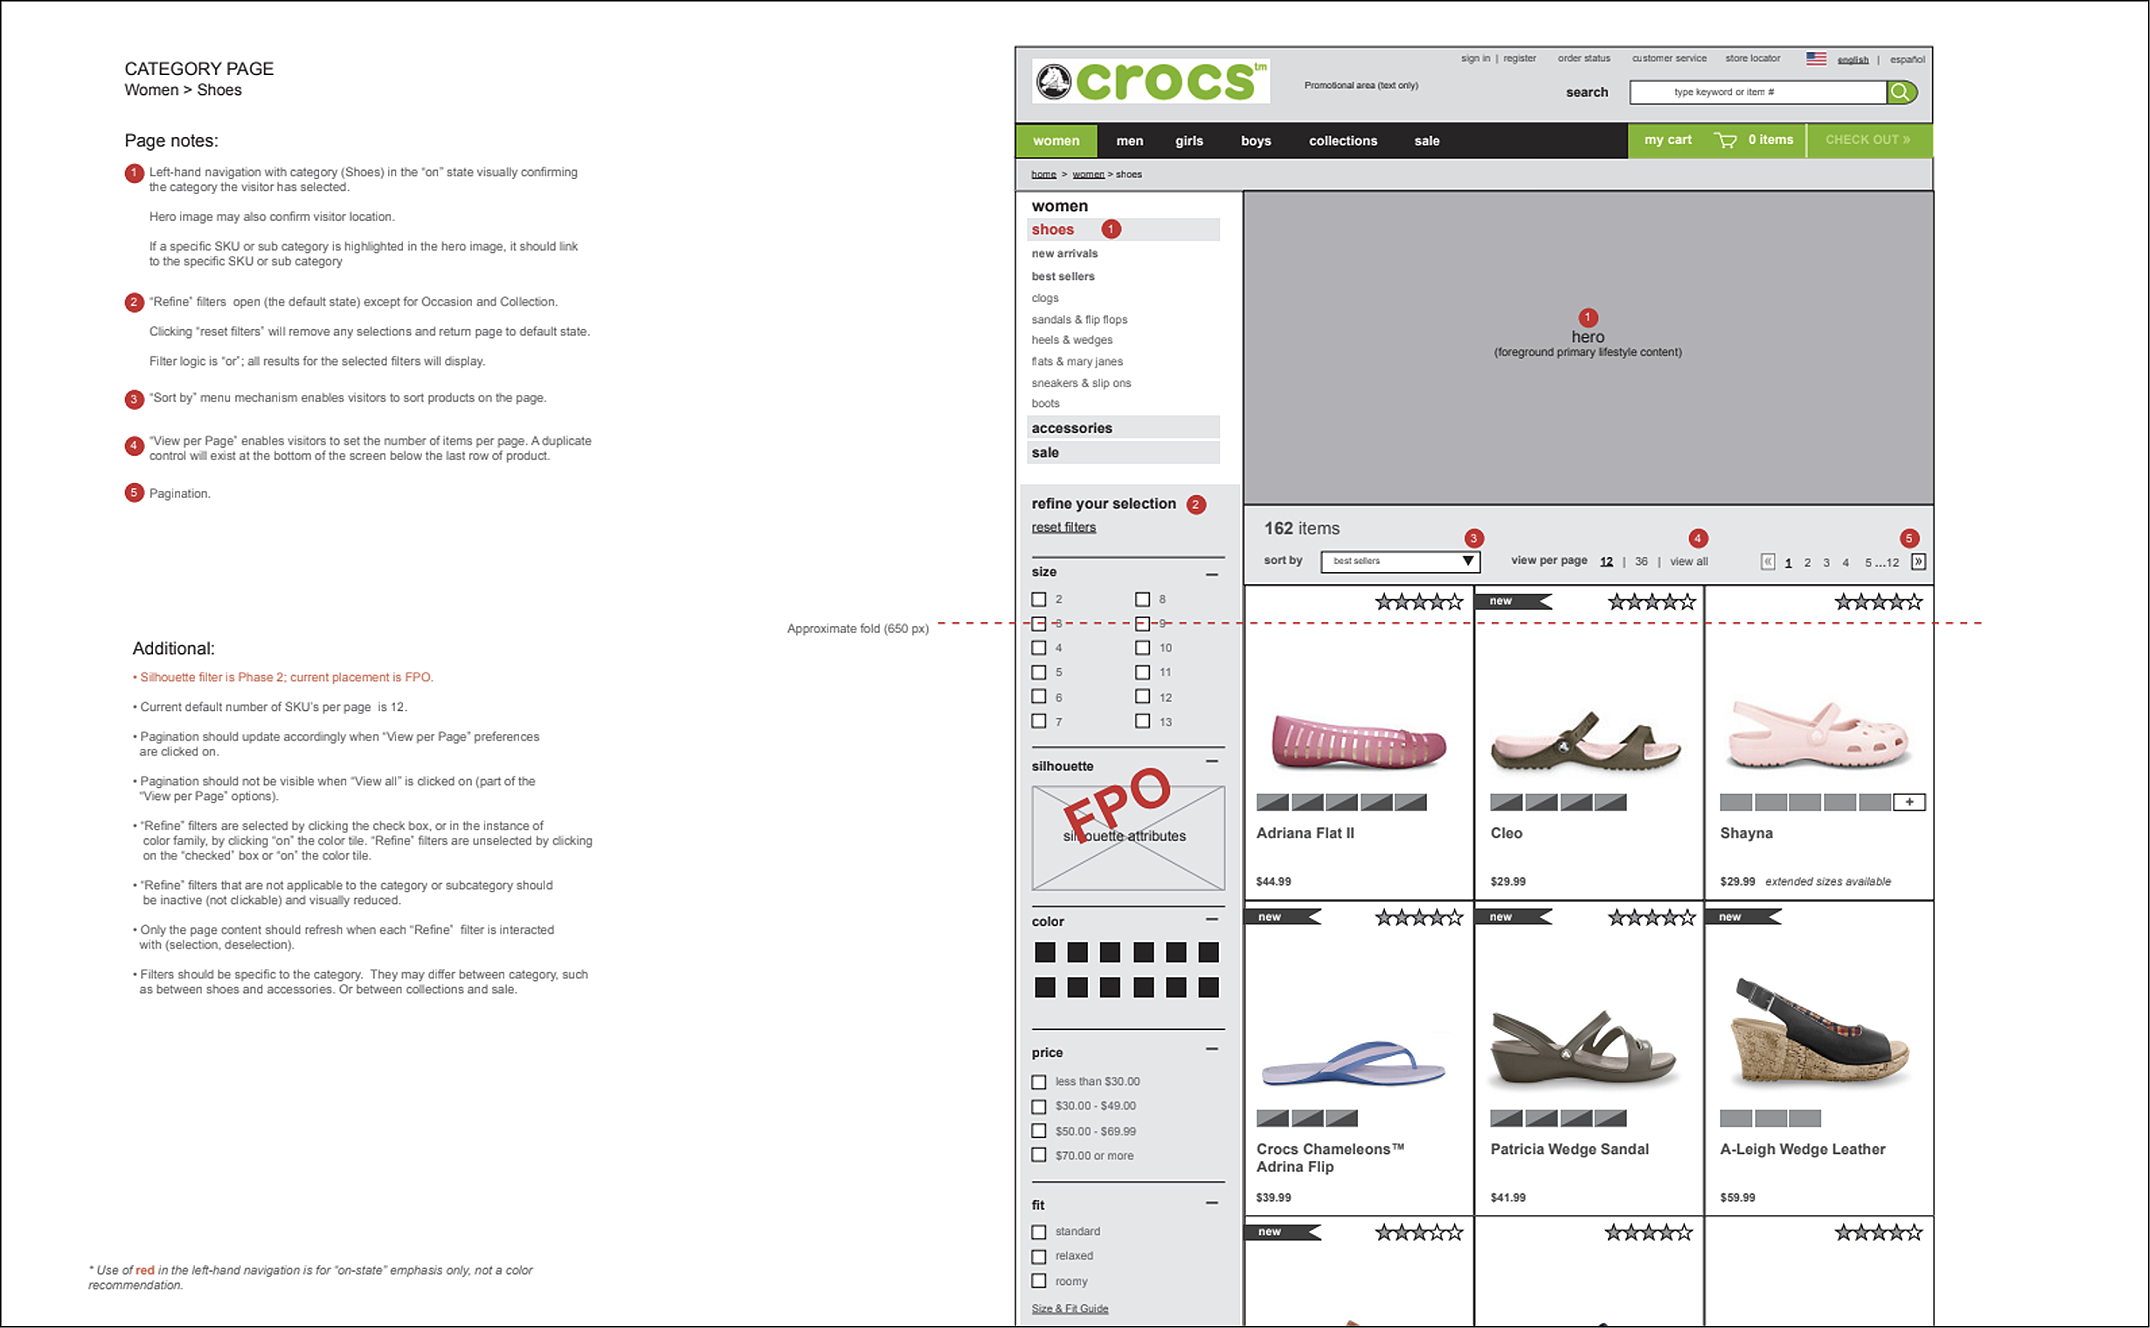2150x1328 pixels.
Task: Go to next page with the » arrow
Action: pyautogui.click(x=1918, y=562)
